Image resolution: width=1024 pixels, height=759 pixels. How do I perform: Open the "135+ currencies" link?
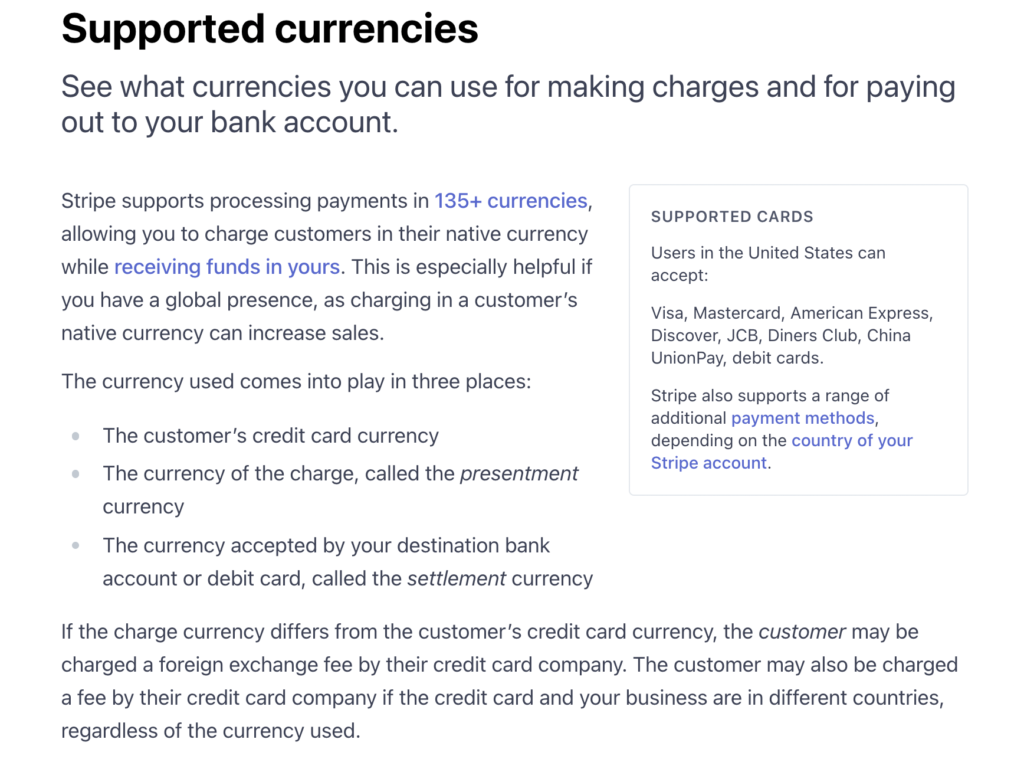(x=510, y=201)
